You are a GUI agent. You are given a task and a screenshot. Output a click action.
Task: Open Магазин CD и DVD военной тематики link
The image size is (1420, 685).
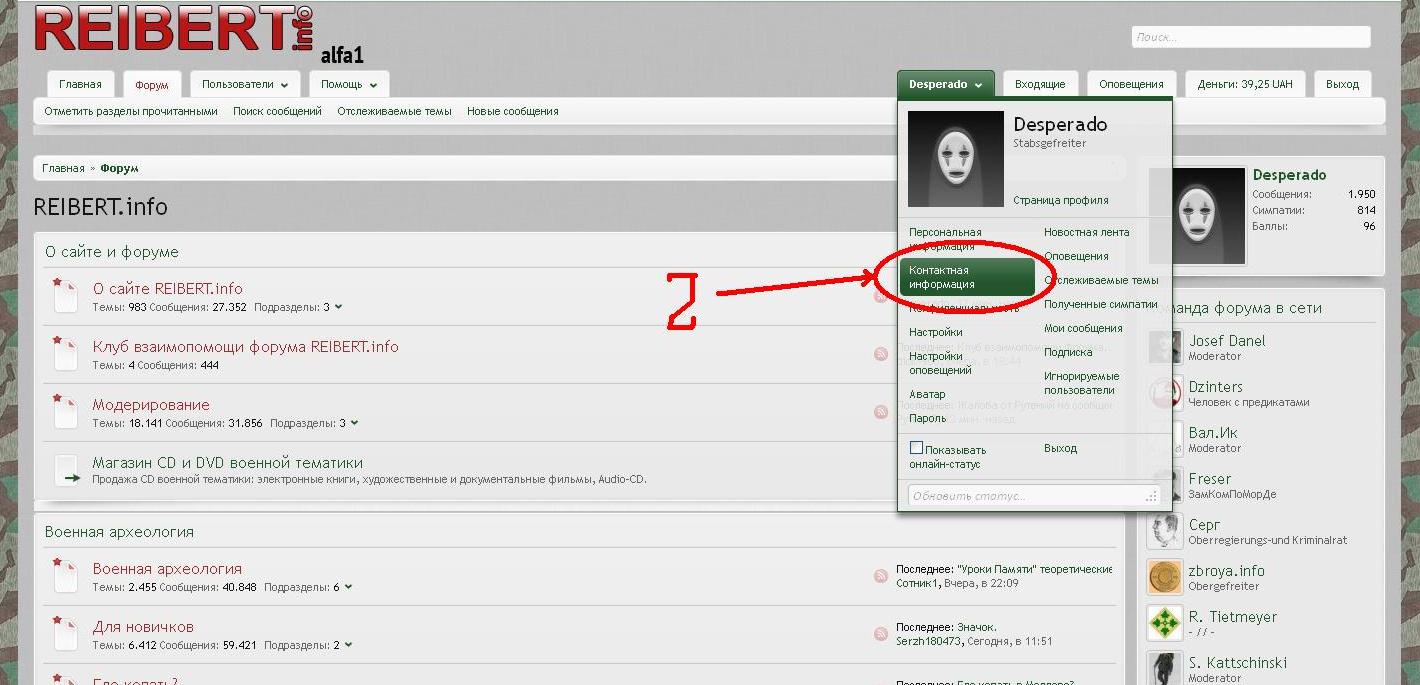[x=228, y=463]
